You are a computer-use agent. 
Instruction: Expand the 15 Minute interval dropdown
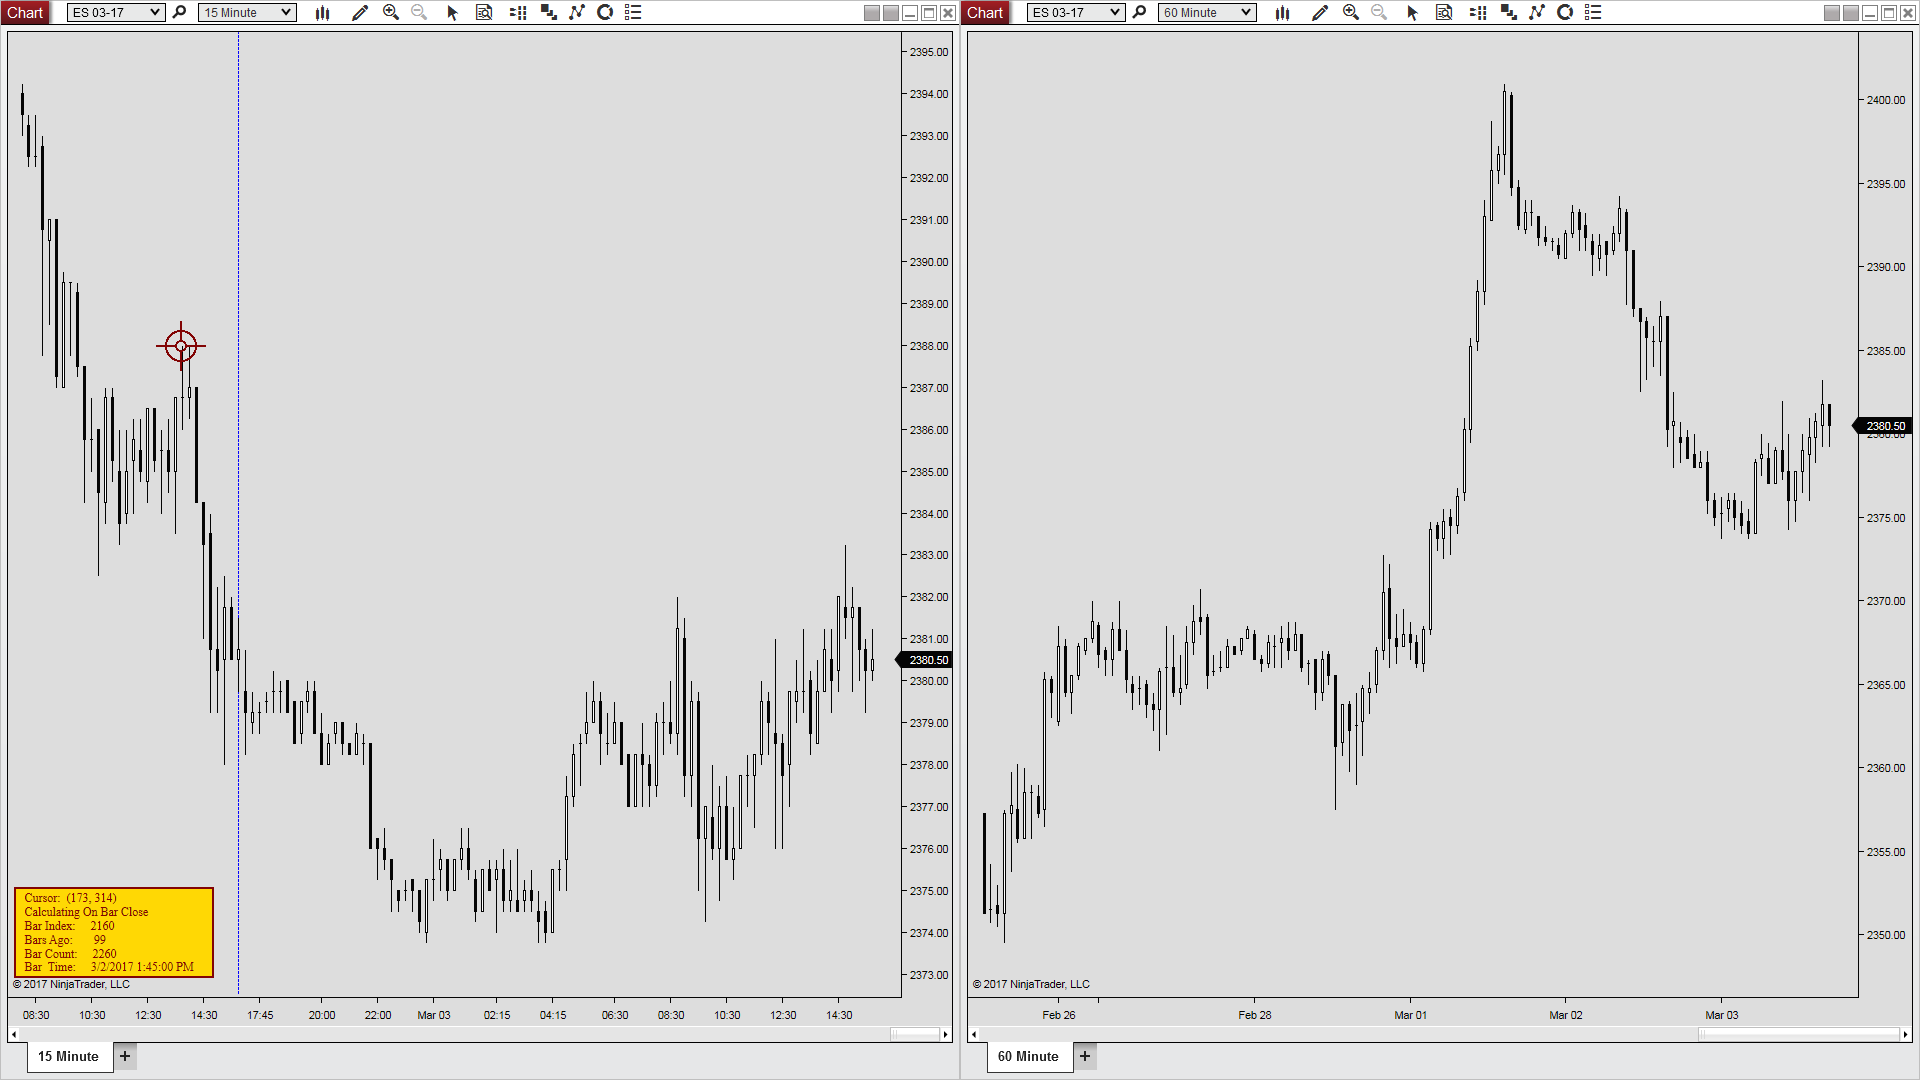click(286, 13)
